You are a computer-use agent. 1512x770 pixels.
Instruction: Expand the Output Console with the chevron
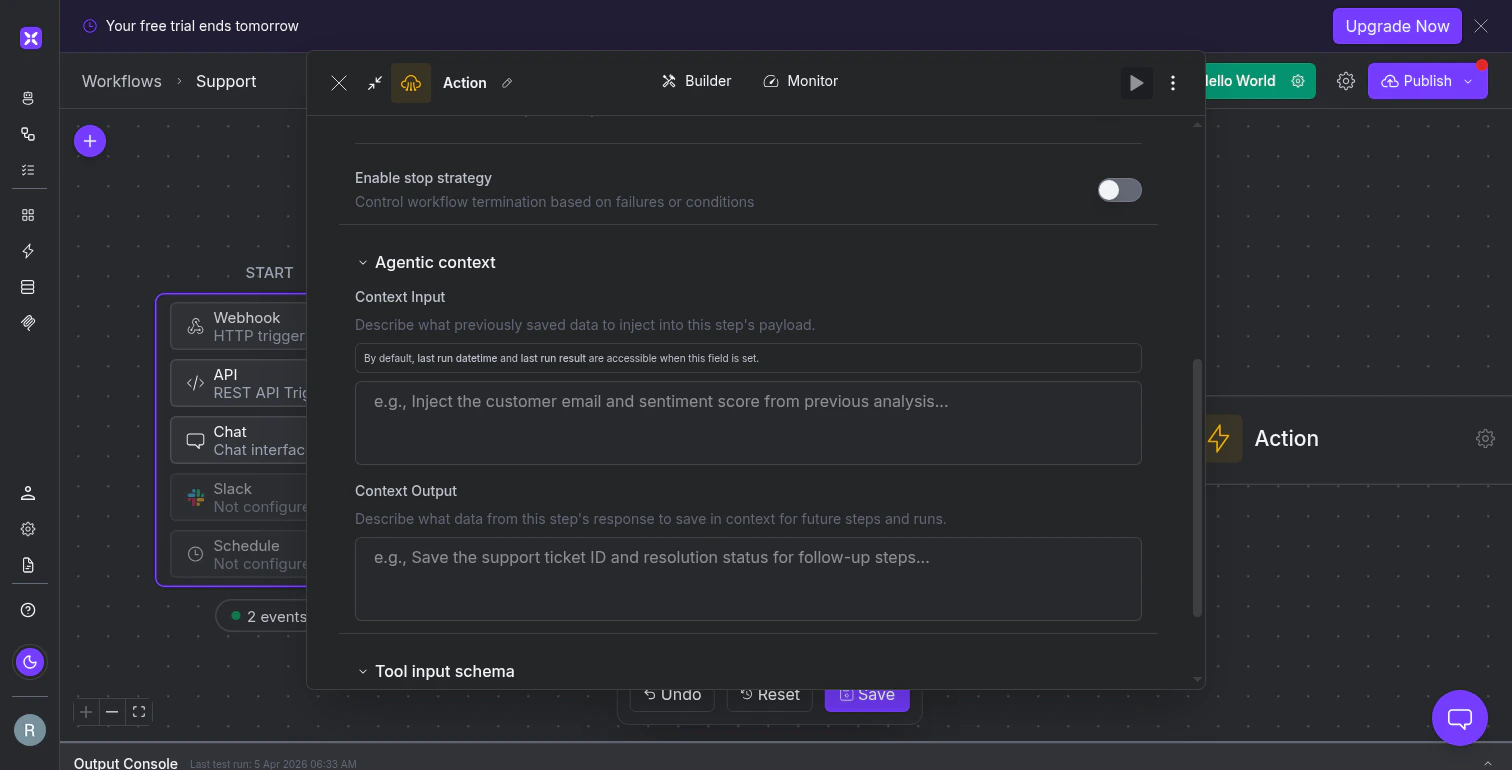[1488, 763]
